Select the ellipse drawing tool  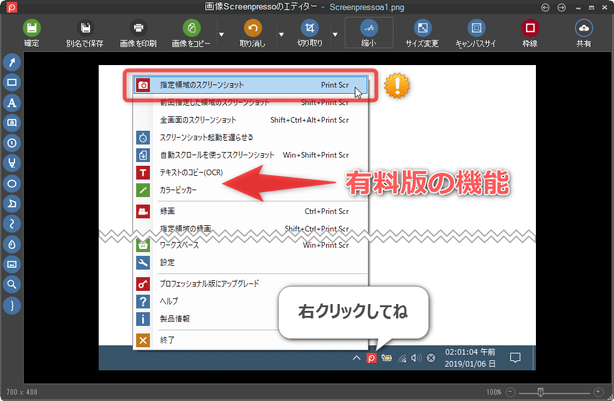tap(12, 183)
